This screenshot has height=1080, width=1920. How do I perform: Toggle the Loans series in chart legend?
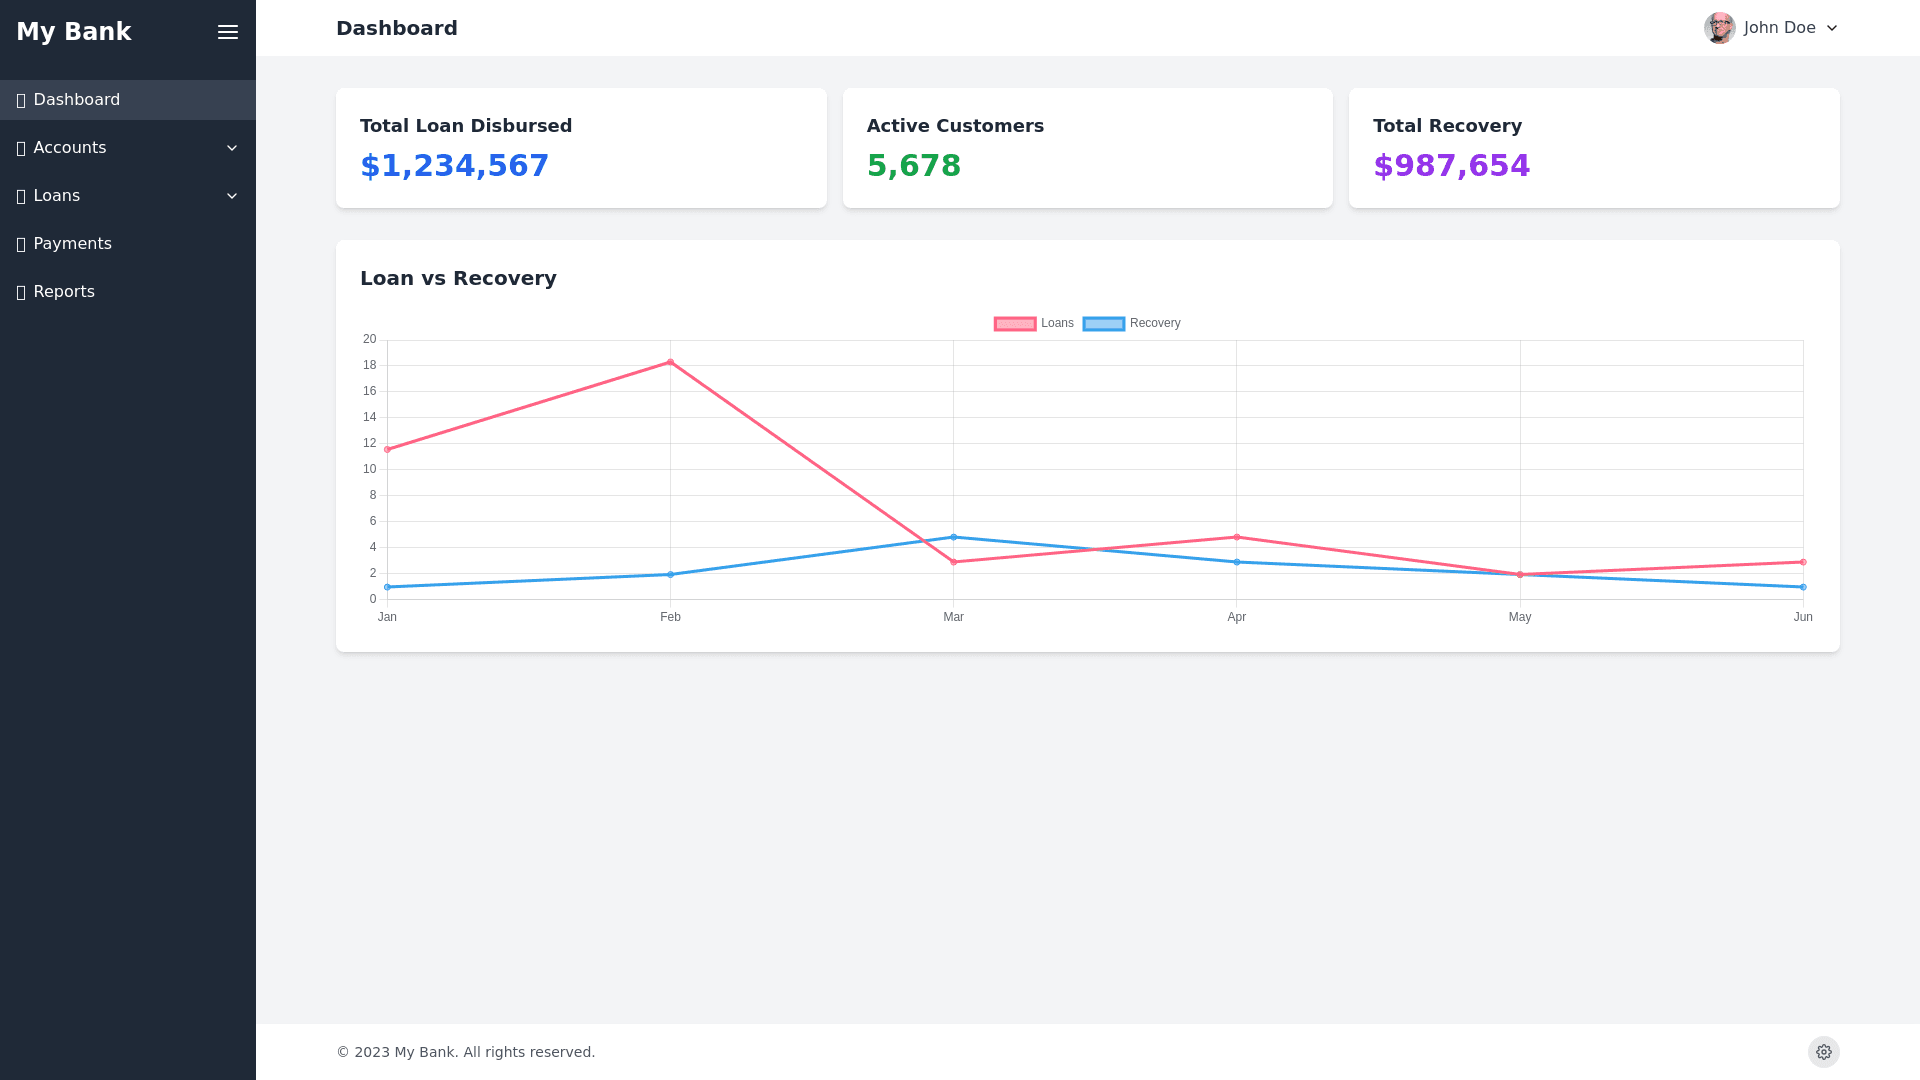[x=1056, y=323]
